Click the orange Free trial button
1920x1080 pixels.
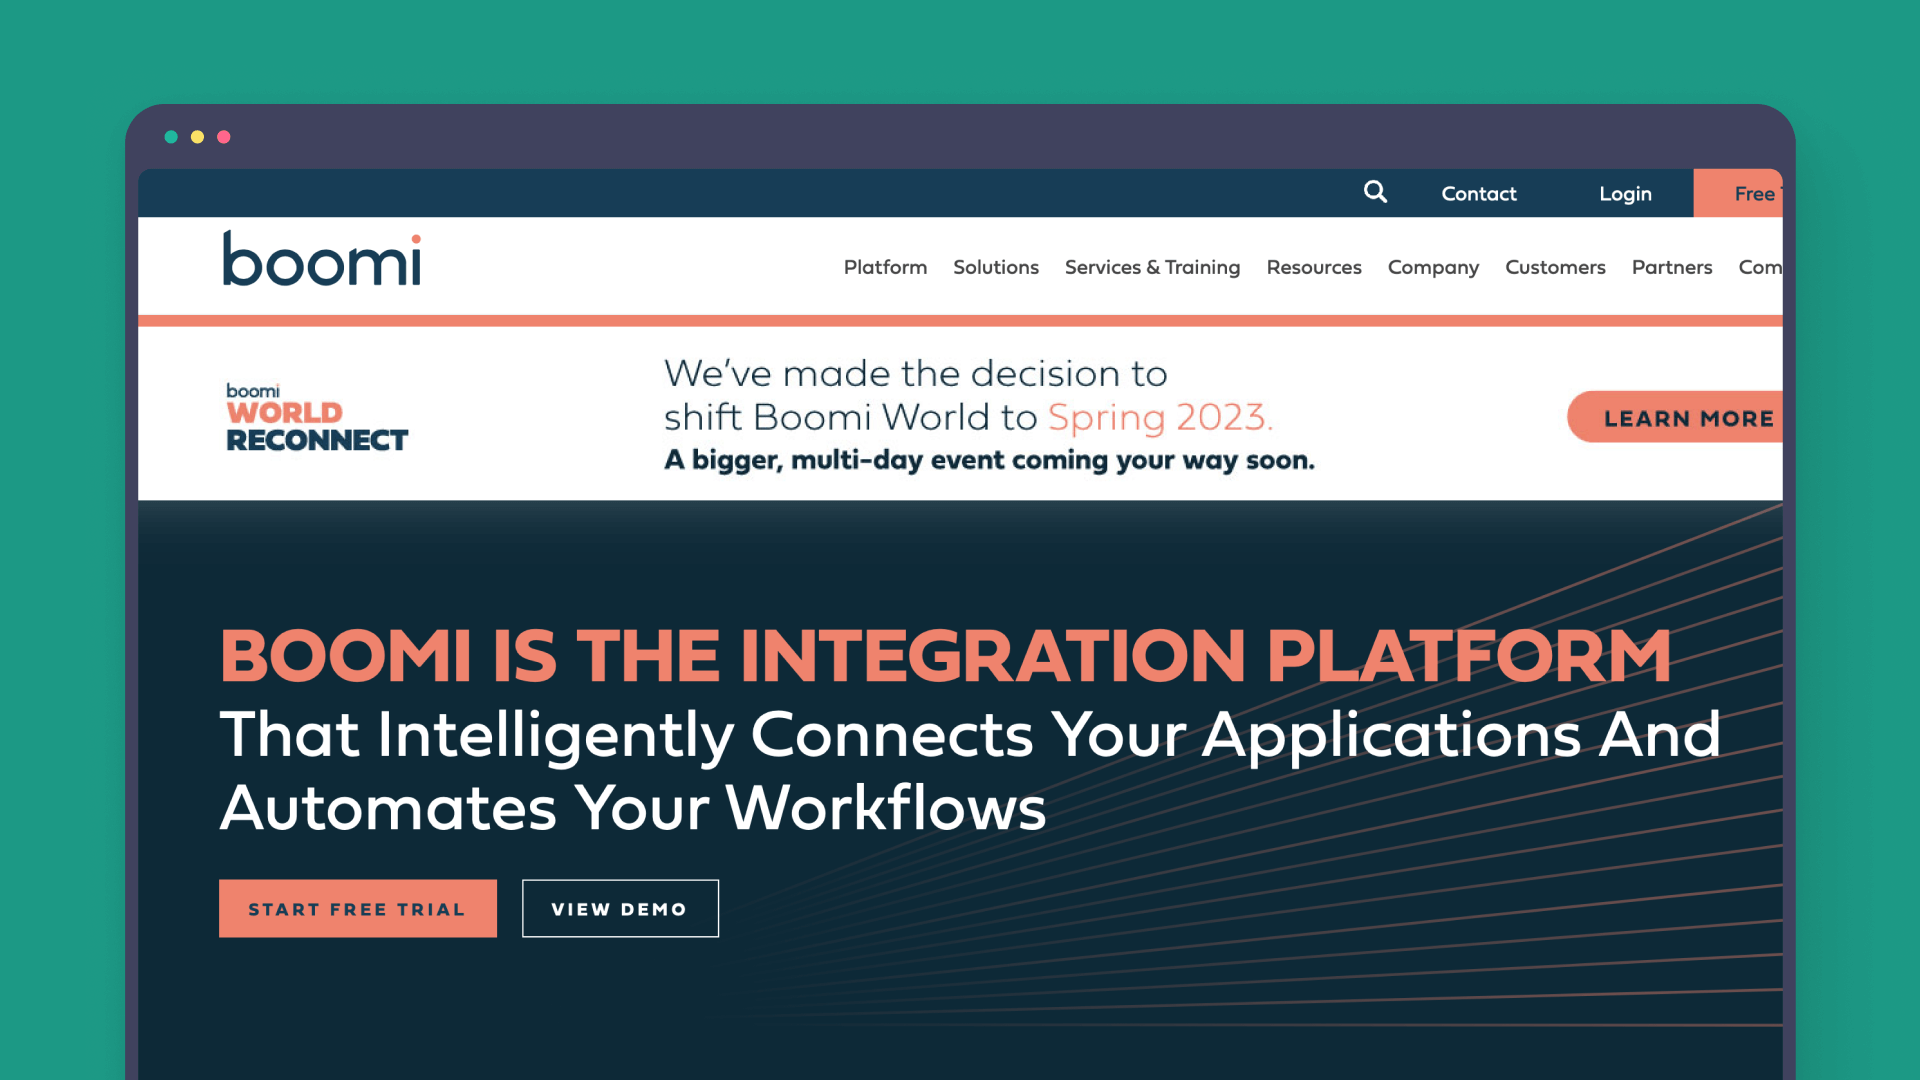(1740, 194)
